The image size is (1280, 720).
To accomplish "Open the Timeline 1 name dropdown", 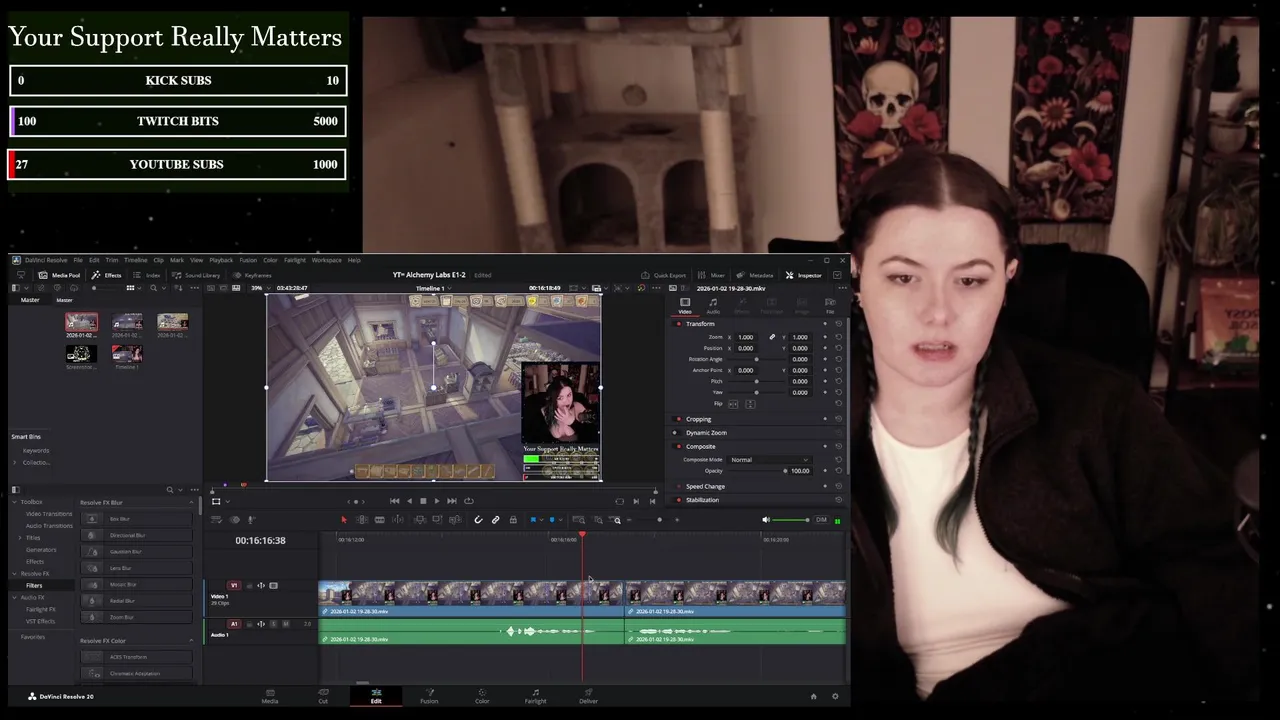I will [432, 288].
